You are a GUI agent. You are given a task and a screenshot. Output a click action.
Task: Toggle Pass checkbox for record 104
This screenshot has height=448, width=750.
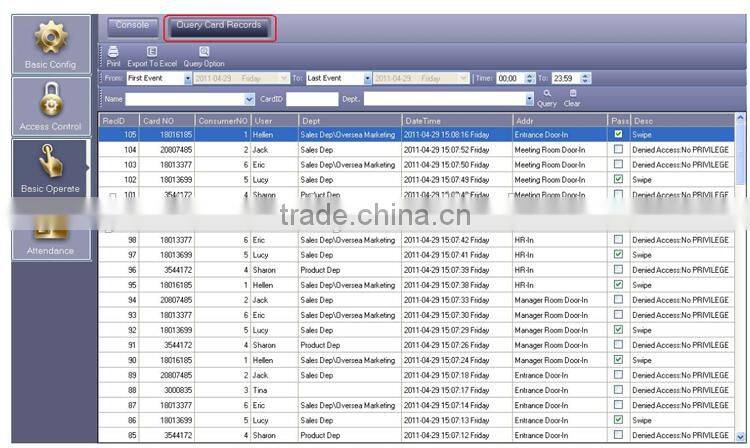click(618, 149)
